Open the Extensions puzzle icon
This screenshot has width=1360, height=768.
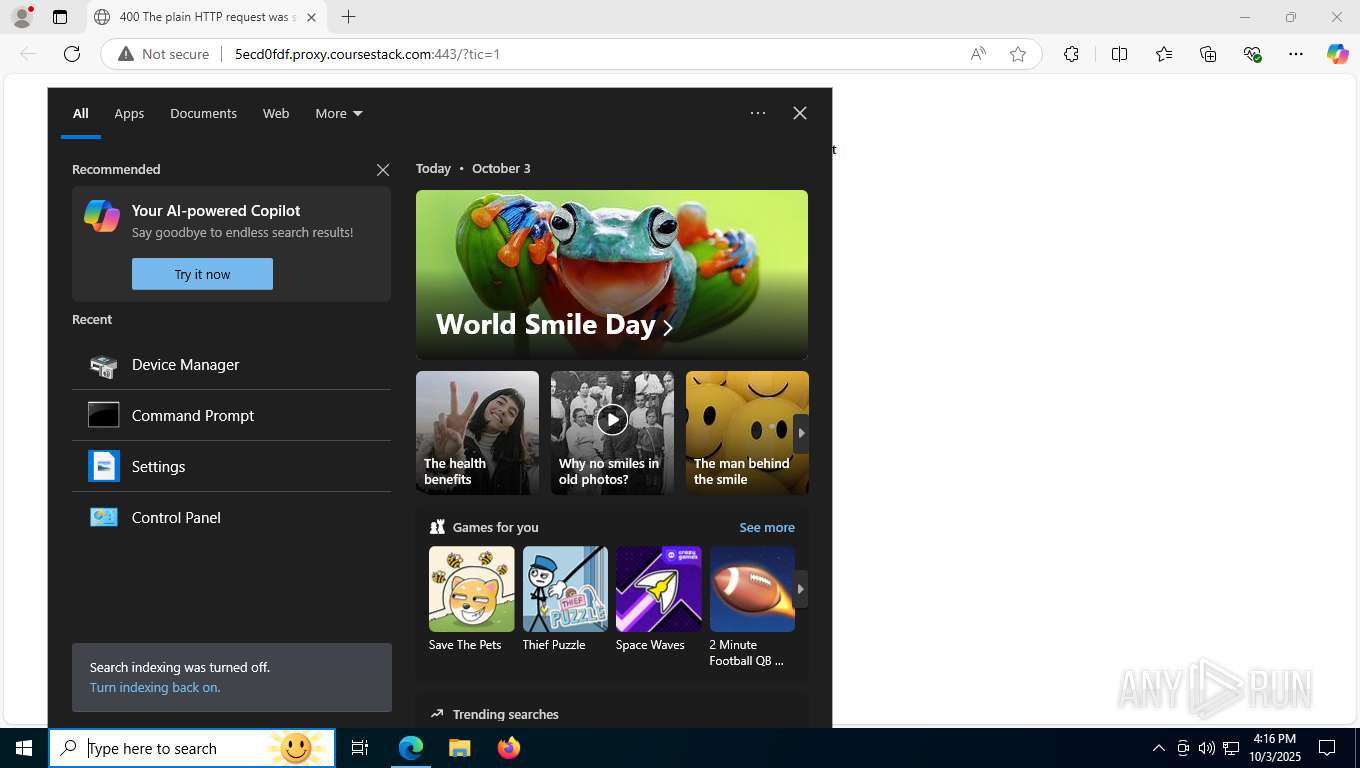click(1071, 54)
